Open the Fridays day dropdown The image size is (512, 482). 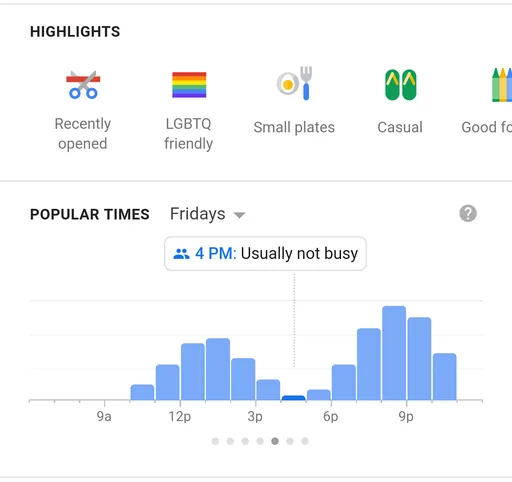click(x=207, y=214)
